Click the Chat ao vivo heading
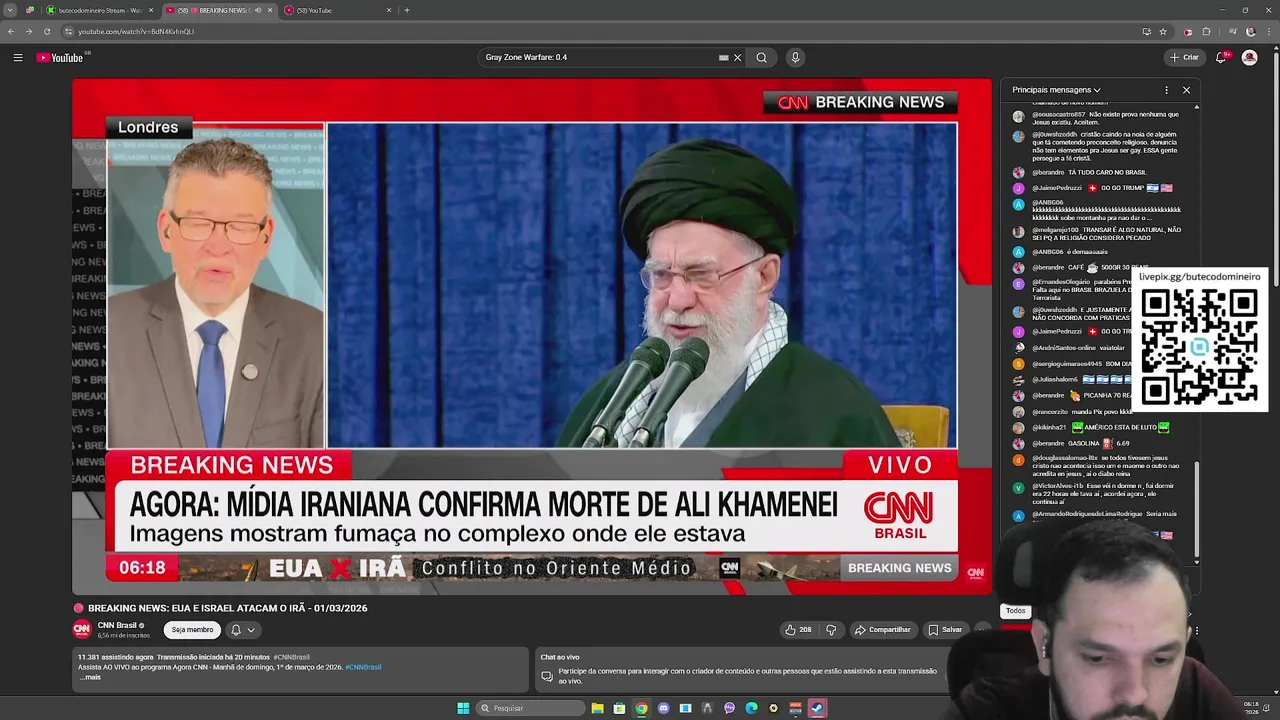 [x=560, y=657]
